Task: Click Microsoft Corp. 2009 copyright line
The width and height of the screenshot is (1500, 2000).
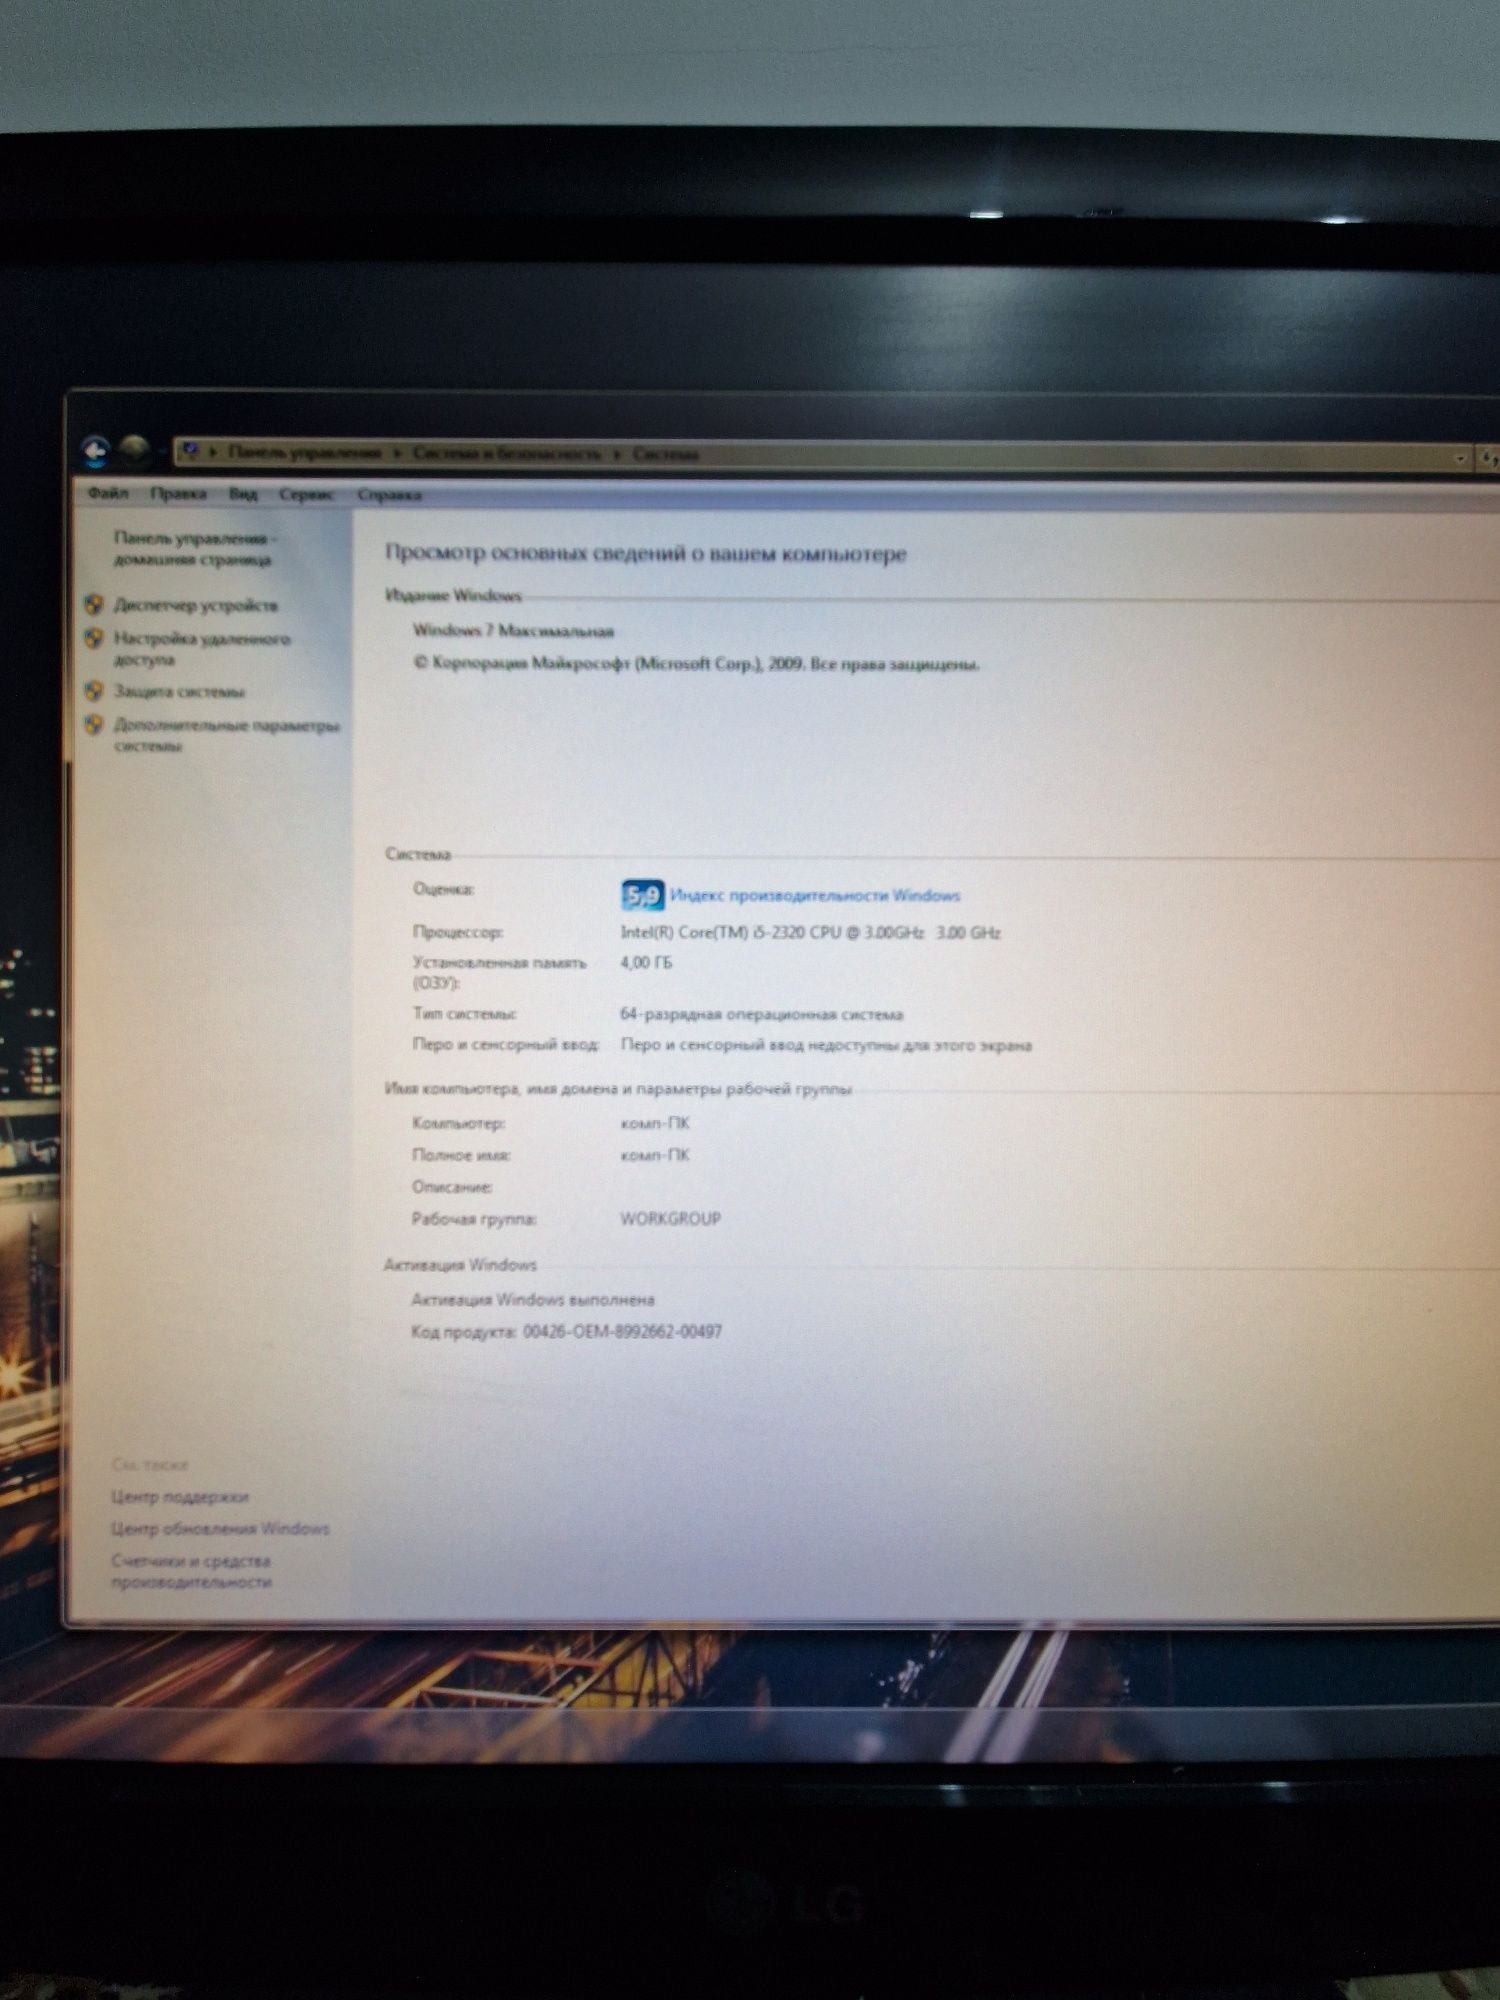Action: click(696, 663)
